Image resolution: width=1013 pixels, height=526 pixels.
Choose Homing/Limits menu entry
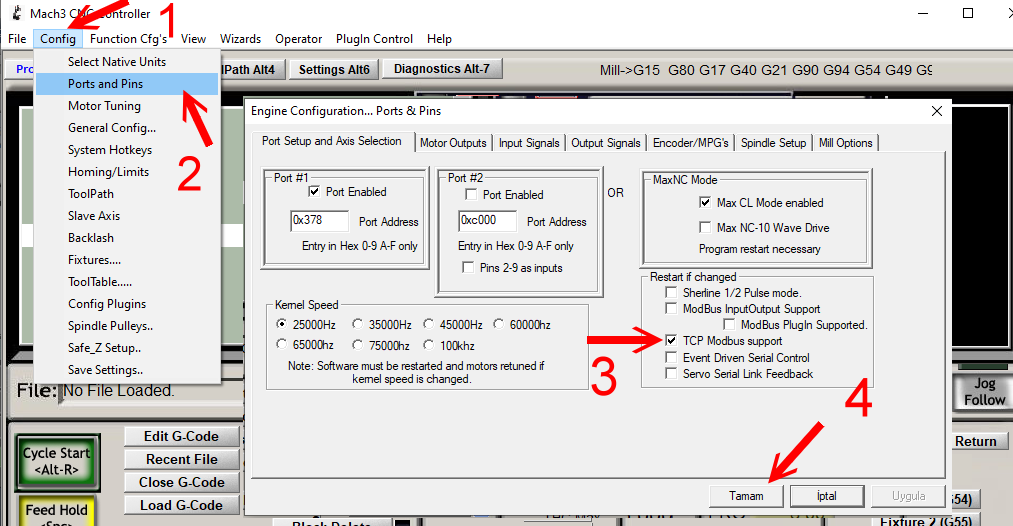127,172
